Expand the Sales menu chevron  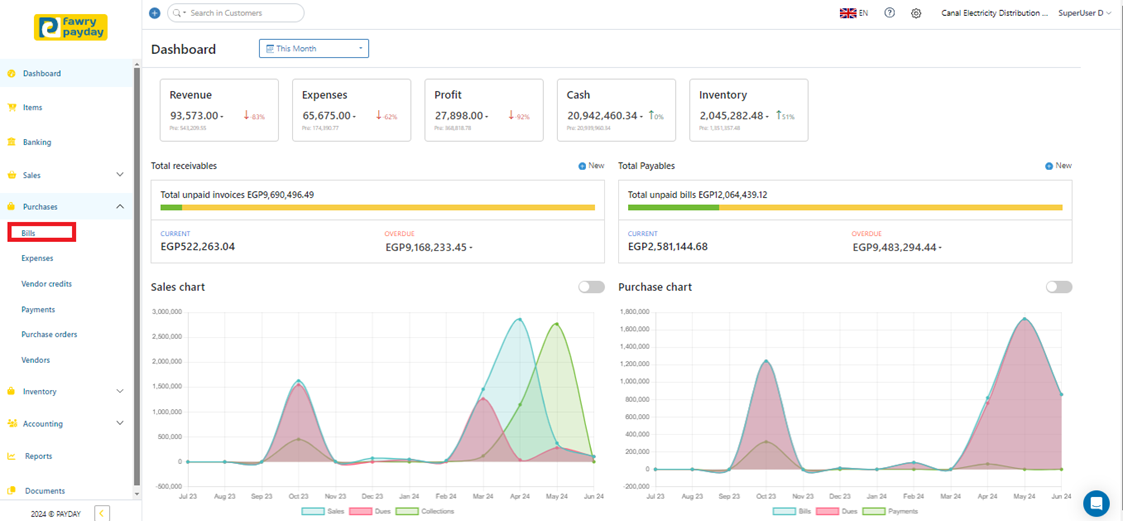click(120, 175)
